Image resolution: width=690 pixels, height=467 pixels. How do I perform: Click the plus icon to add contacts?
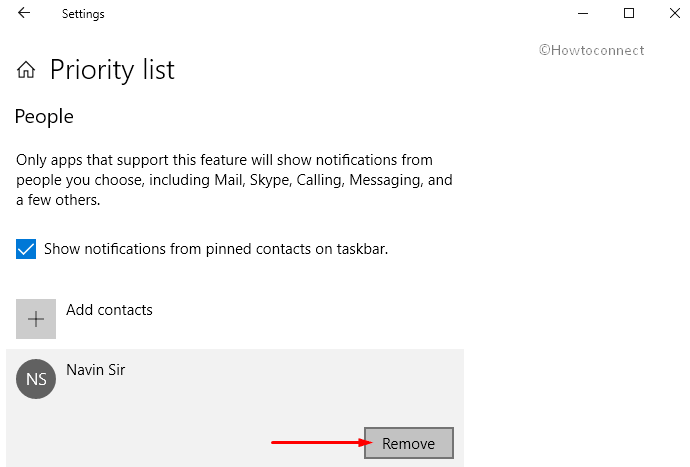coord(36,319)
